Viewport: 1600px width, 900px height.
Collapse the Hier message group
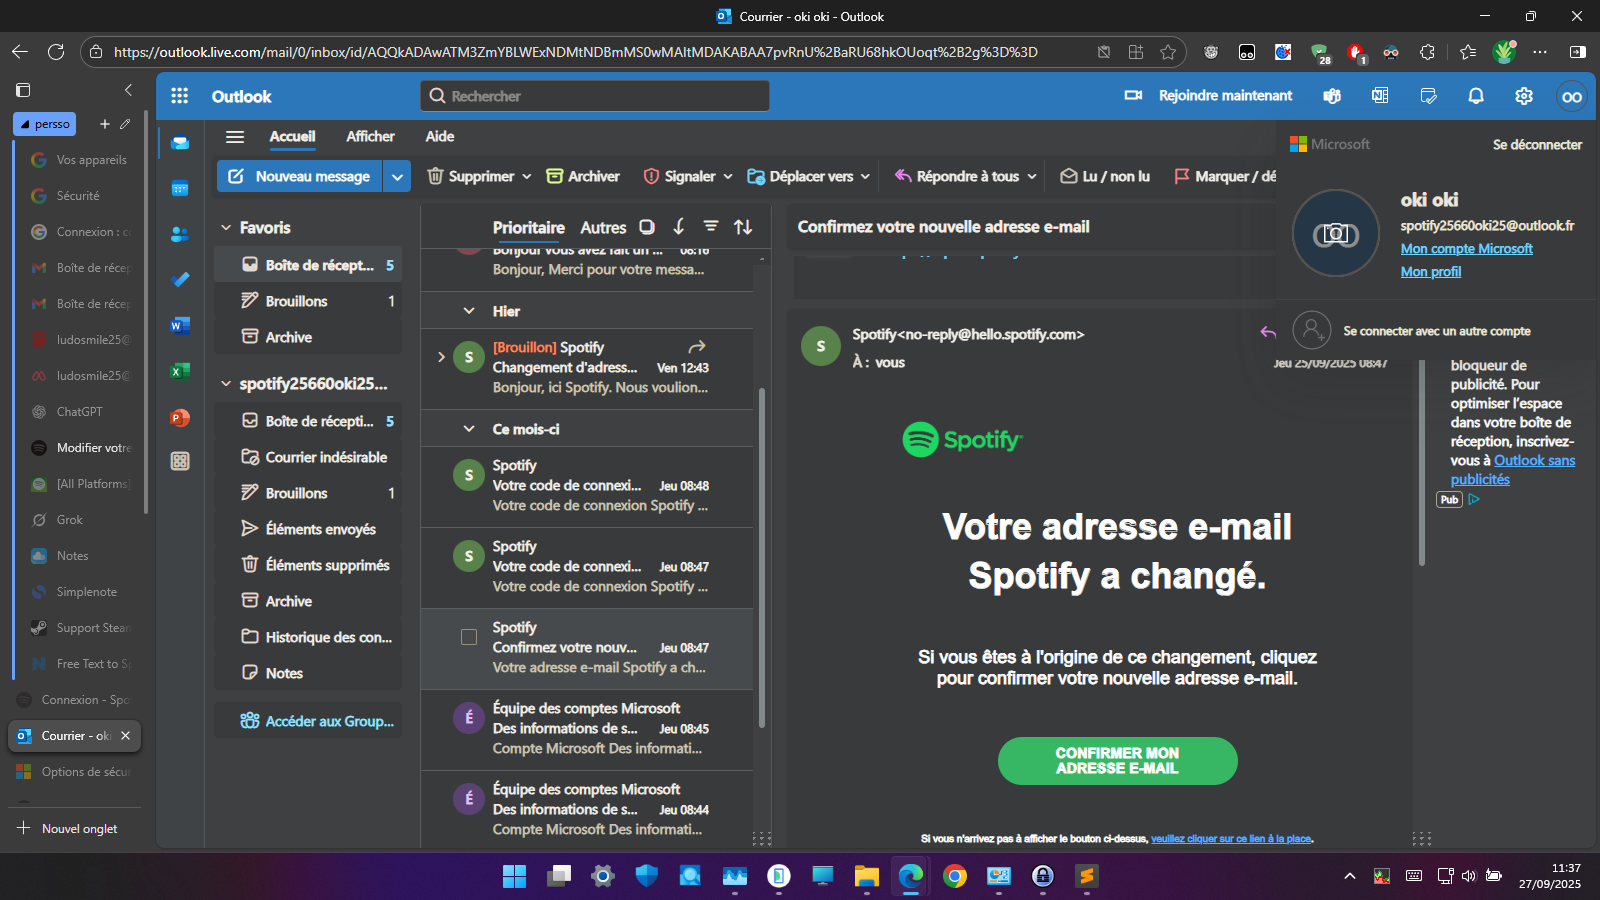pyautogui.click(x=468, y=311)
